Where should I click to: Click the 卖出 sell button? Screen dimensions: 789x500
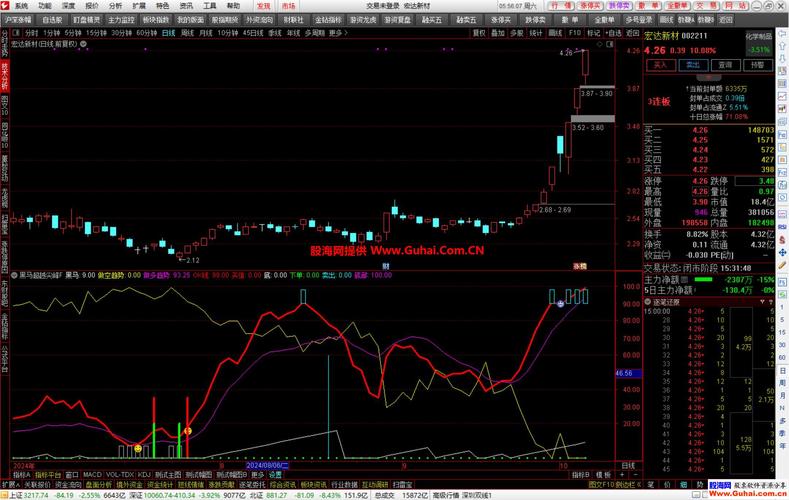[x=693, y=65]
